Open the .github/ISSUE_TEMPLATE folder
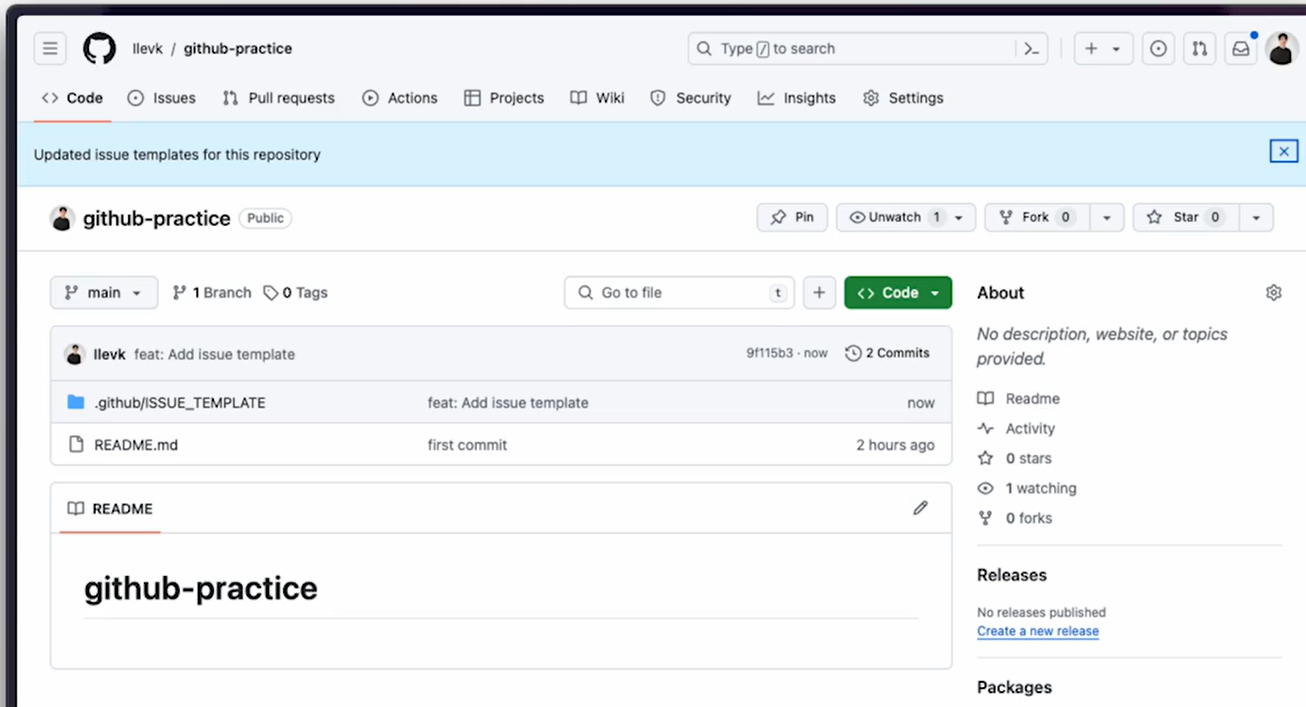 [x=180, y=403]
